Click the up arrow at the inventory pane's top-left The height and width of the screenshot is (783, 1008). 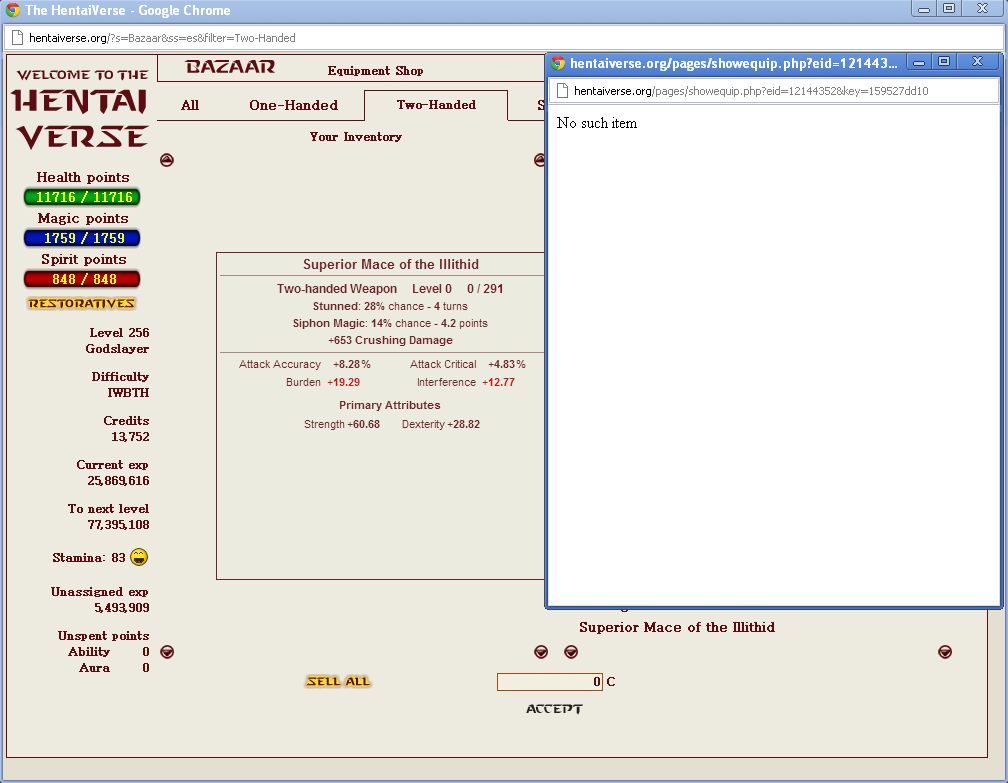(167, 160)
